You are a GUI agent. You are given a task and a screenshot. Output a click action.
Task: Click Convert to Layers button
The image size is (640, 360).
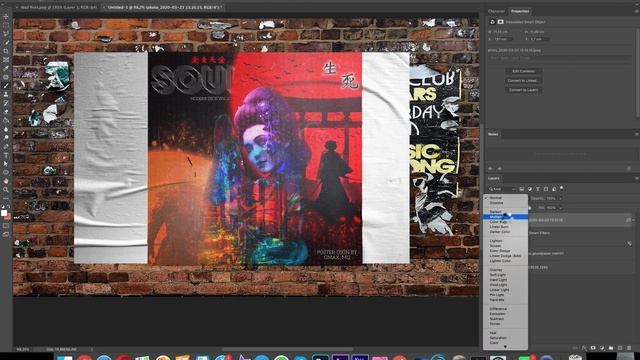coord(524,90)
